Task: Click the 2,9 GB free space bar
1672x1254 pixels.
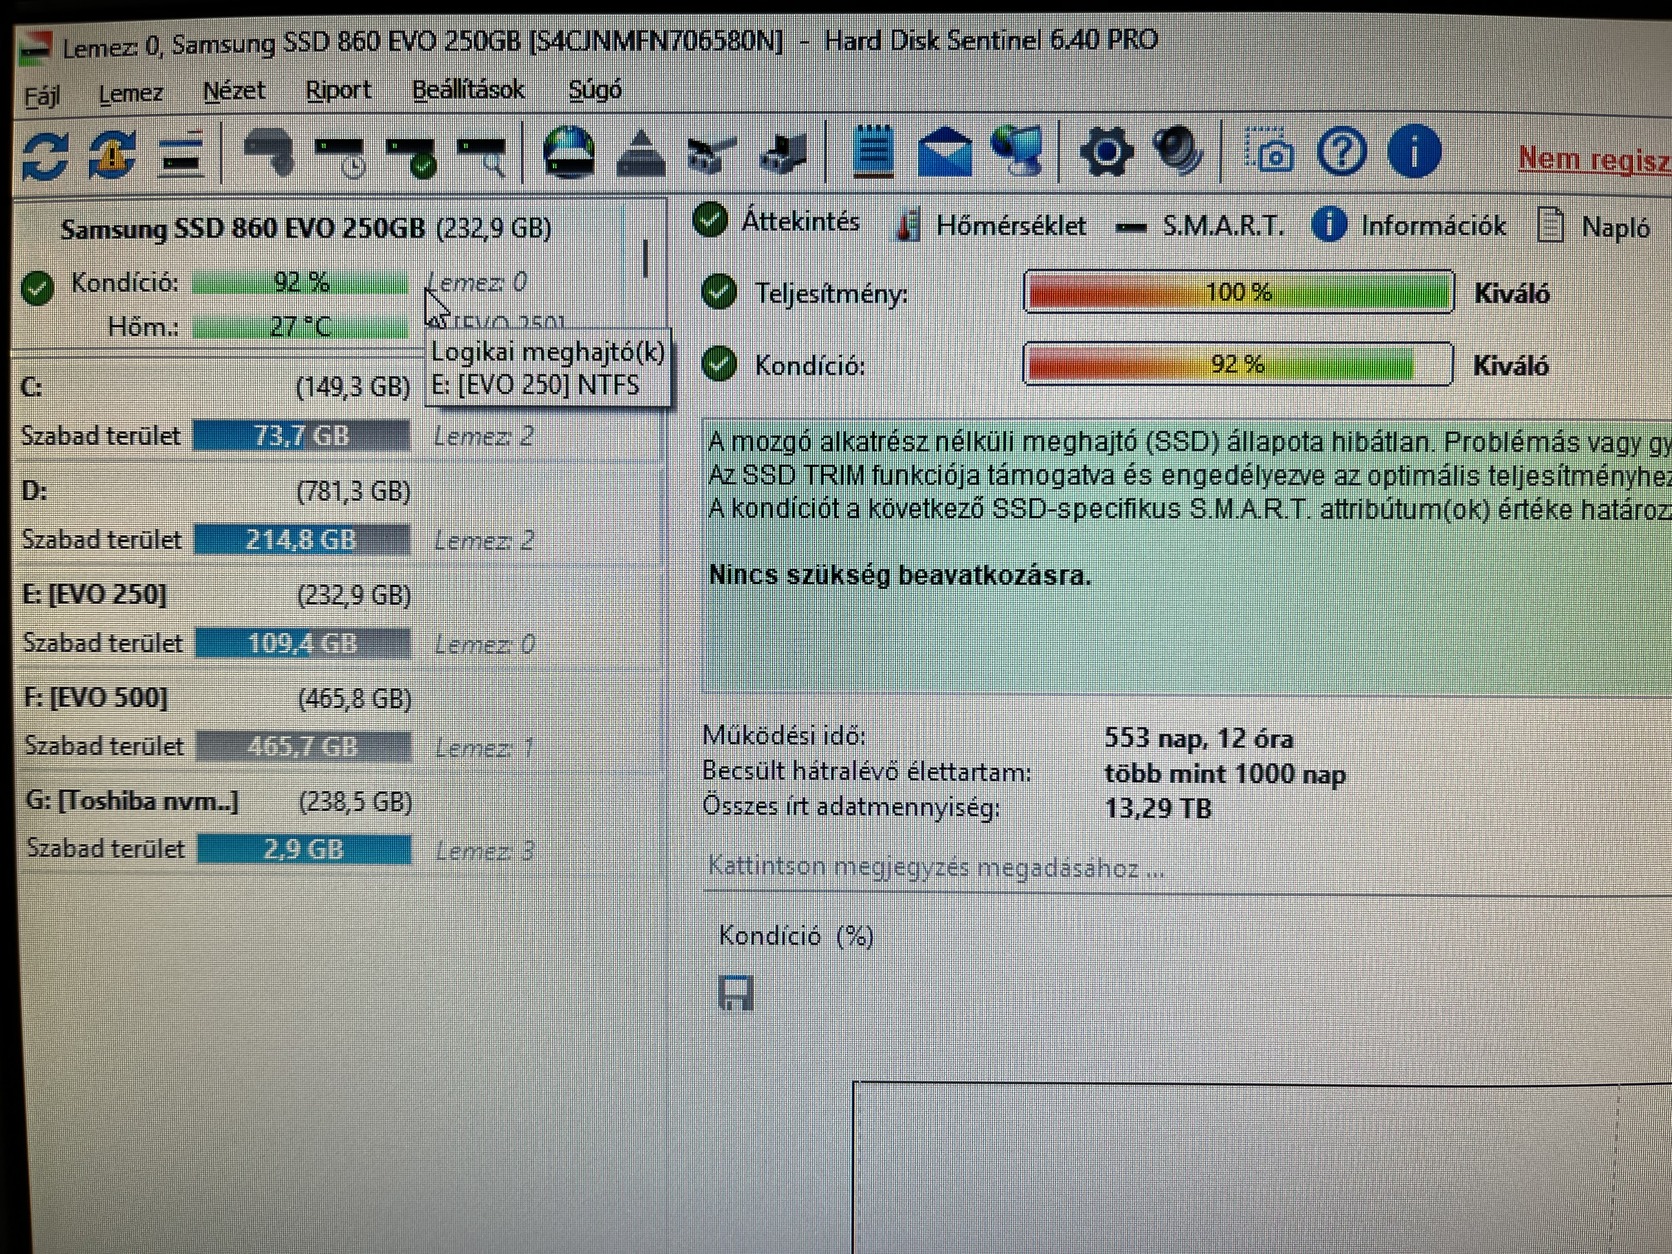Action: coord(304,849)
